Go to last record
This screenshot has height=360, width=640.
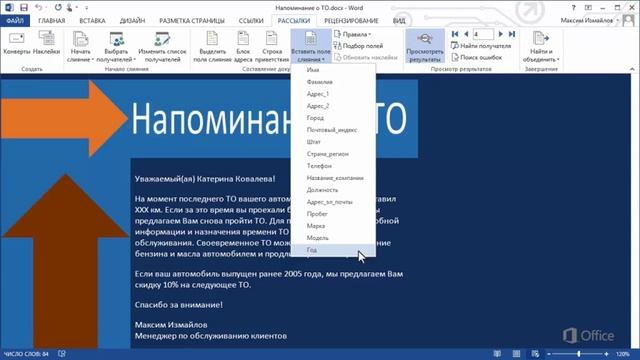click(x=511, y=34)
